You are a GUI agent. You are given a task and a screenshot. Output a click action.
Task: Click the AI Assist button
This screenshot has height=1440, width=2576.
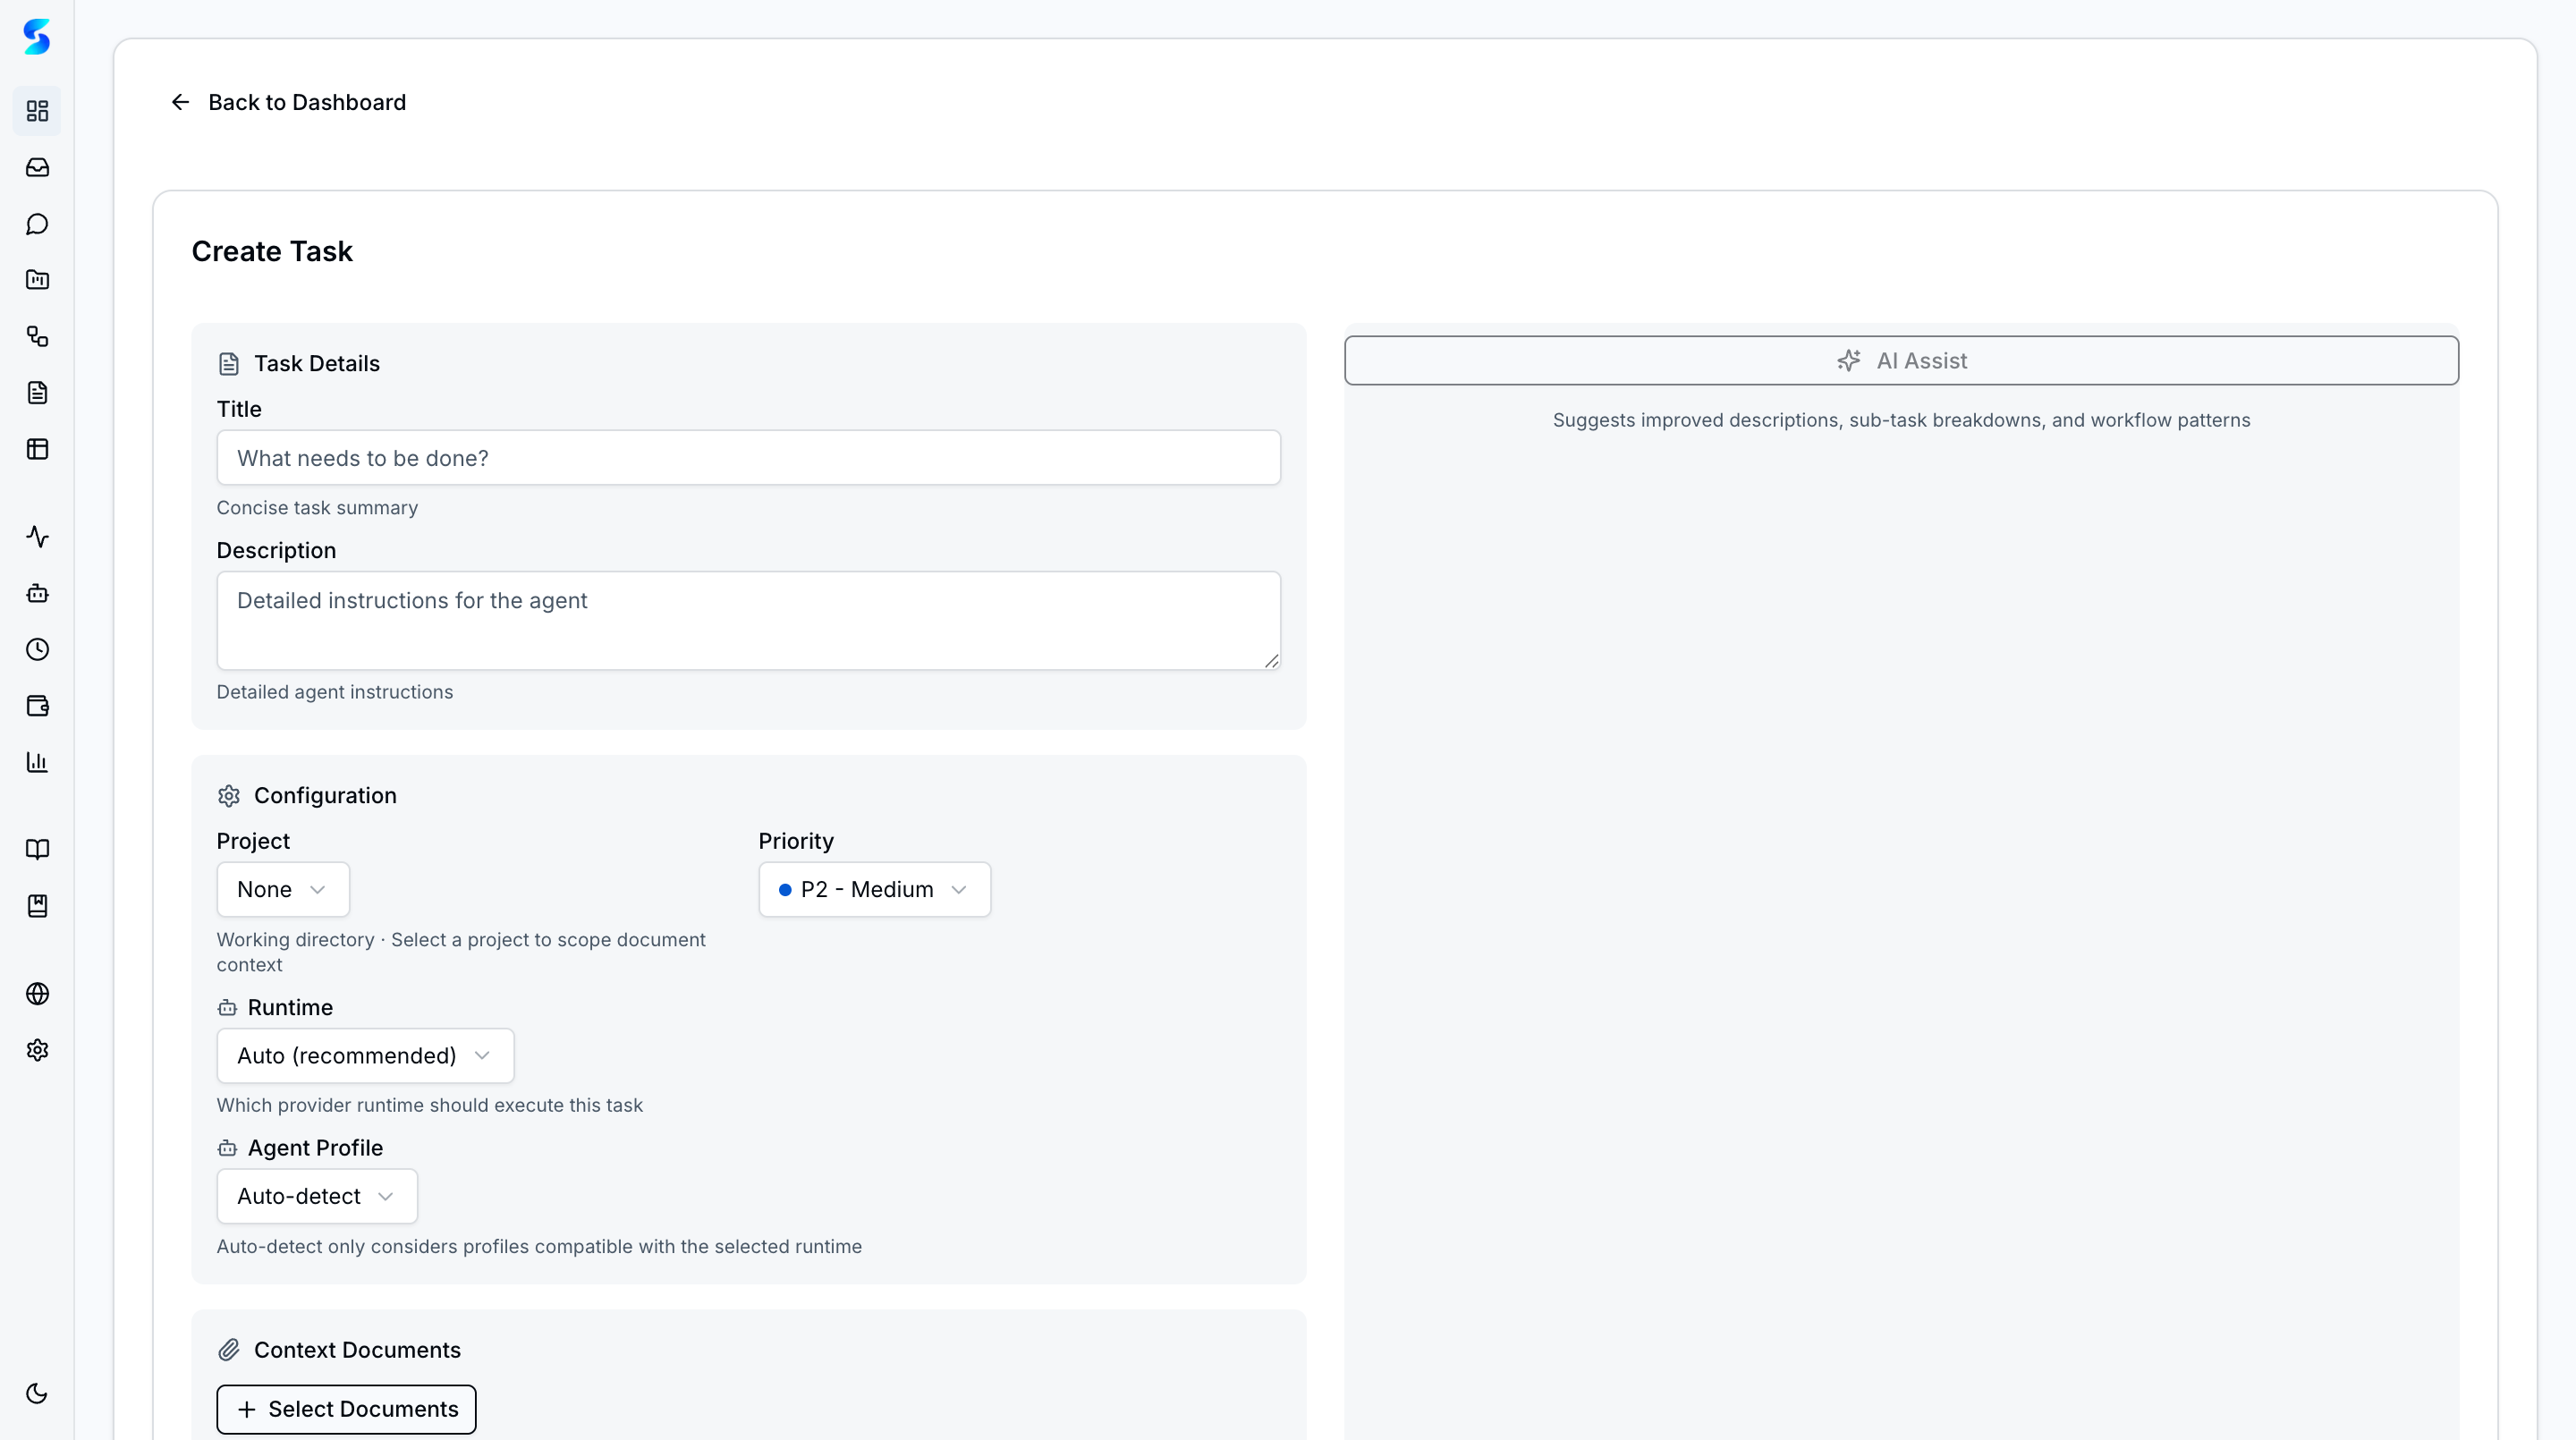tap(1901, 360)
